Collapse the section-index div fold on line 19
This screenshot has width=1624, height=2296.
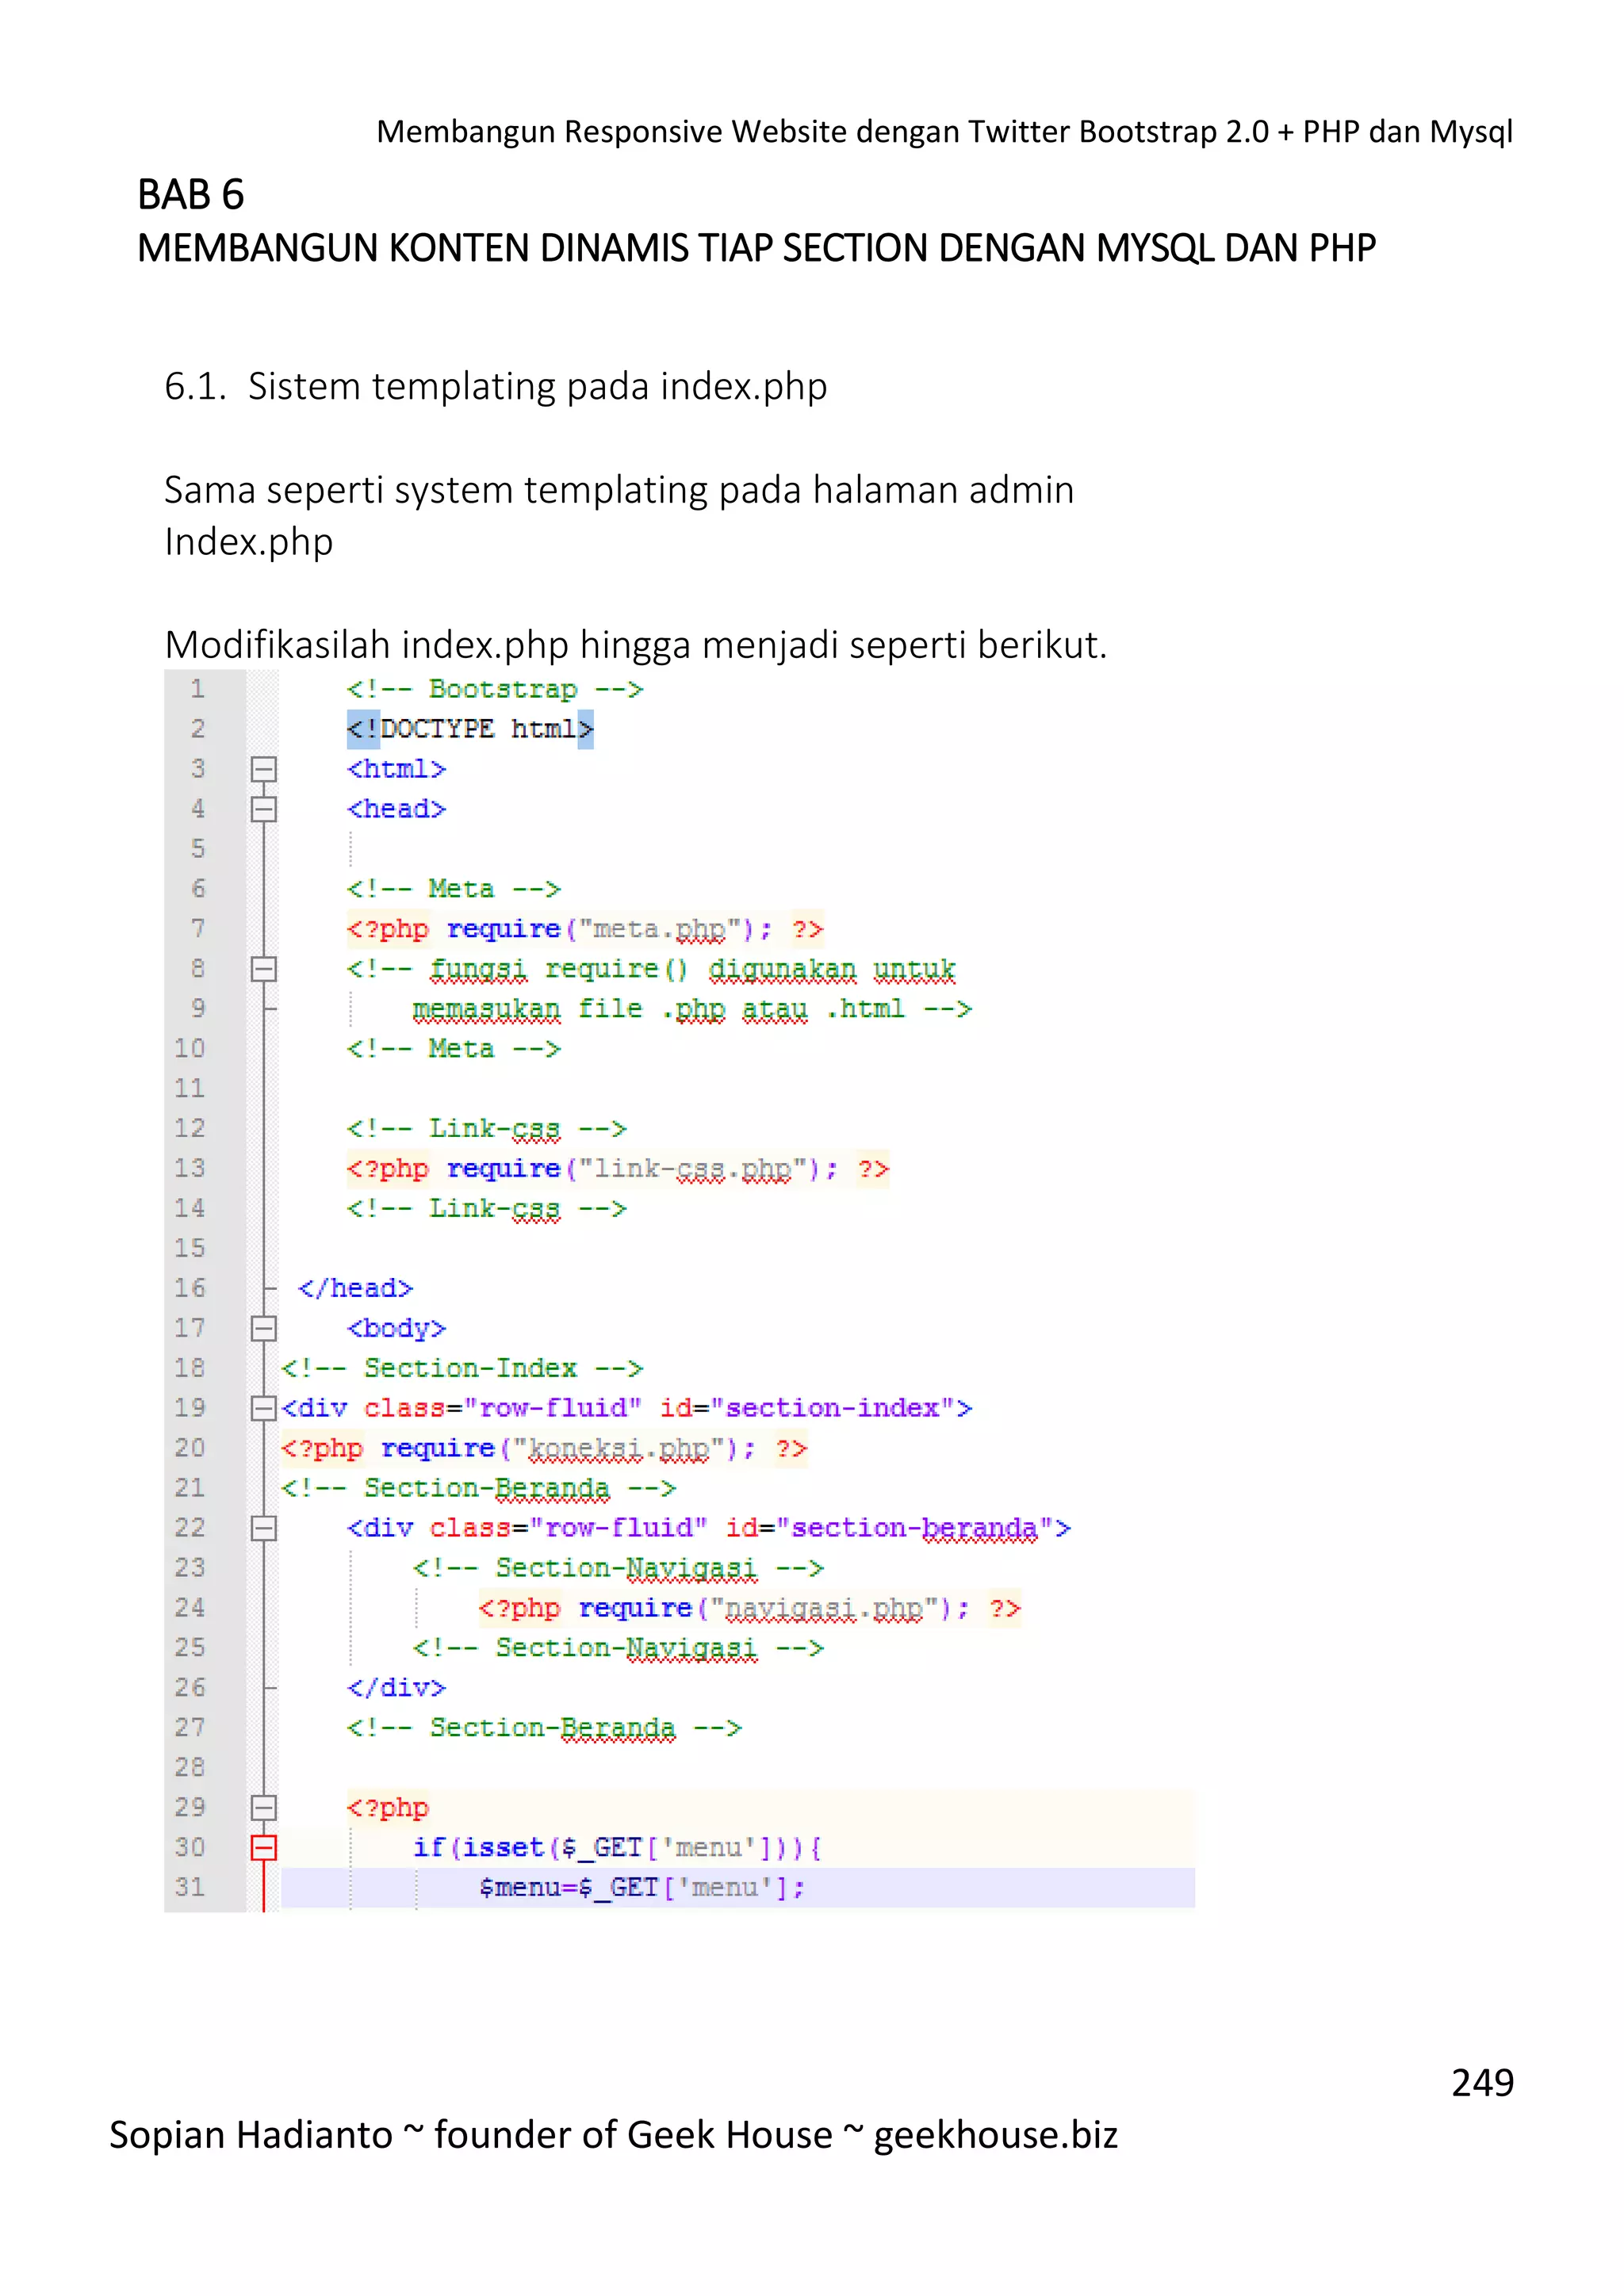[264, 1408]
